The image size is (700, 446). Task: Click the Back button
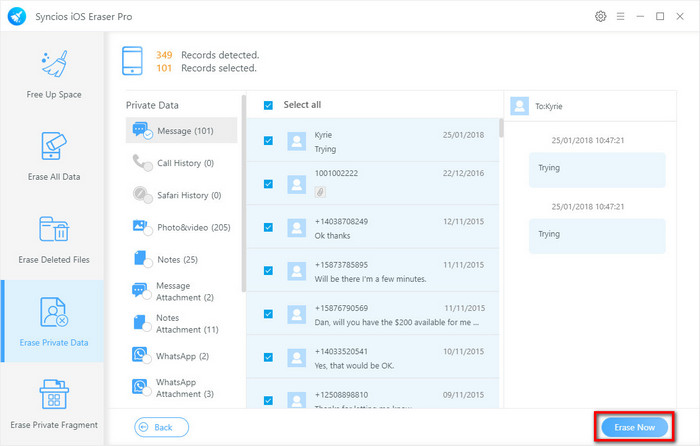(x=162, y=427)
